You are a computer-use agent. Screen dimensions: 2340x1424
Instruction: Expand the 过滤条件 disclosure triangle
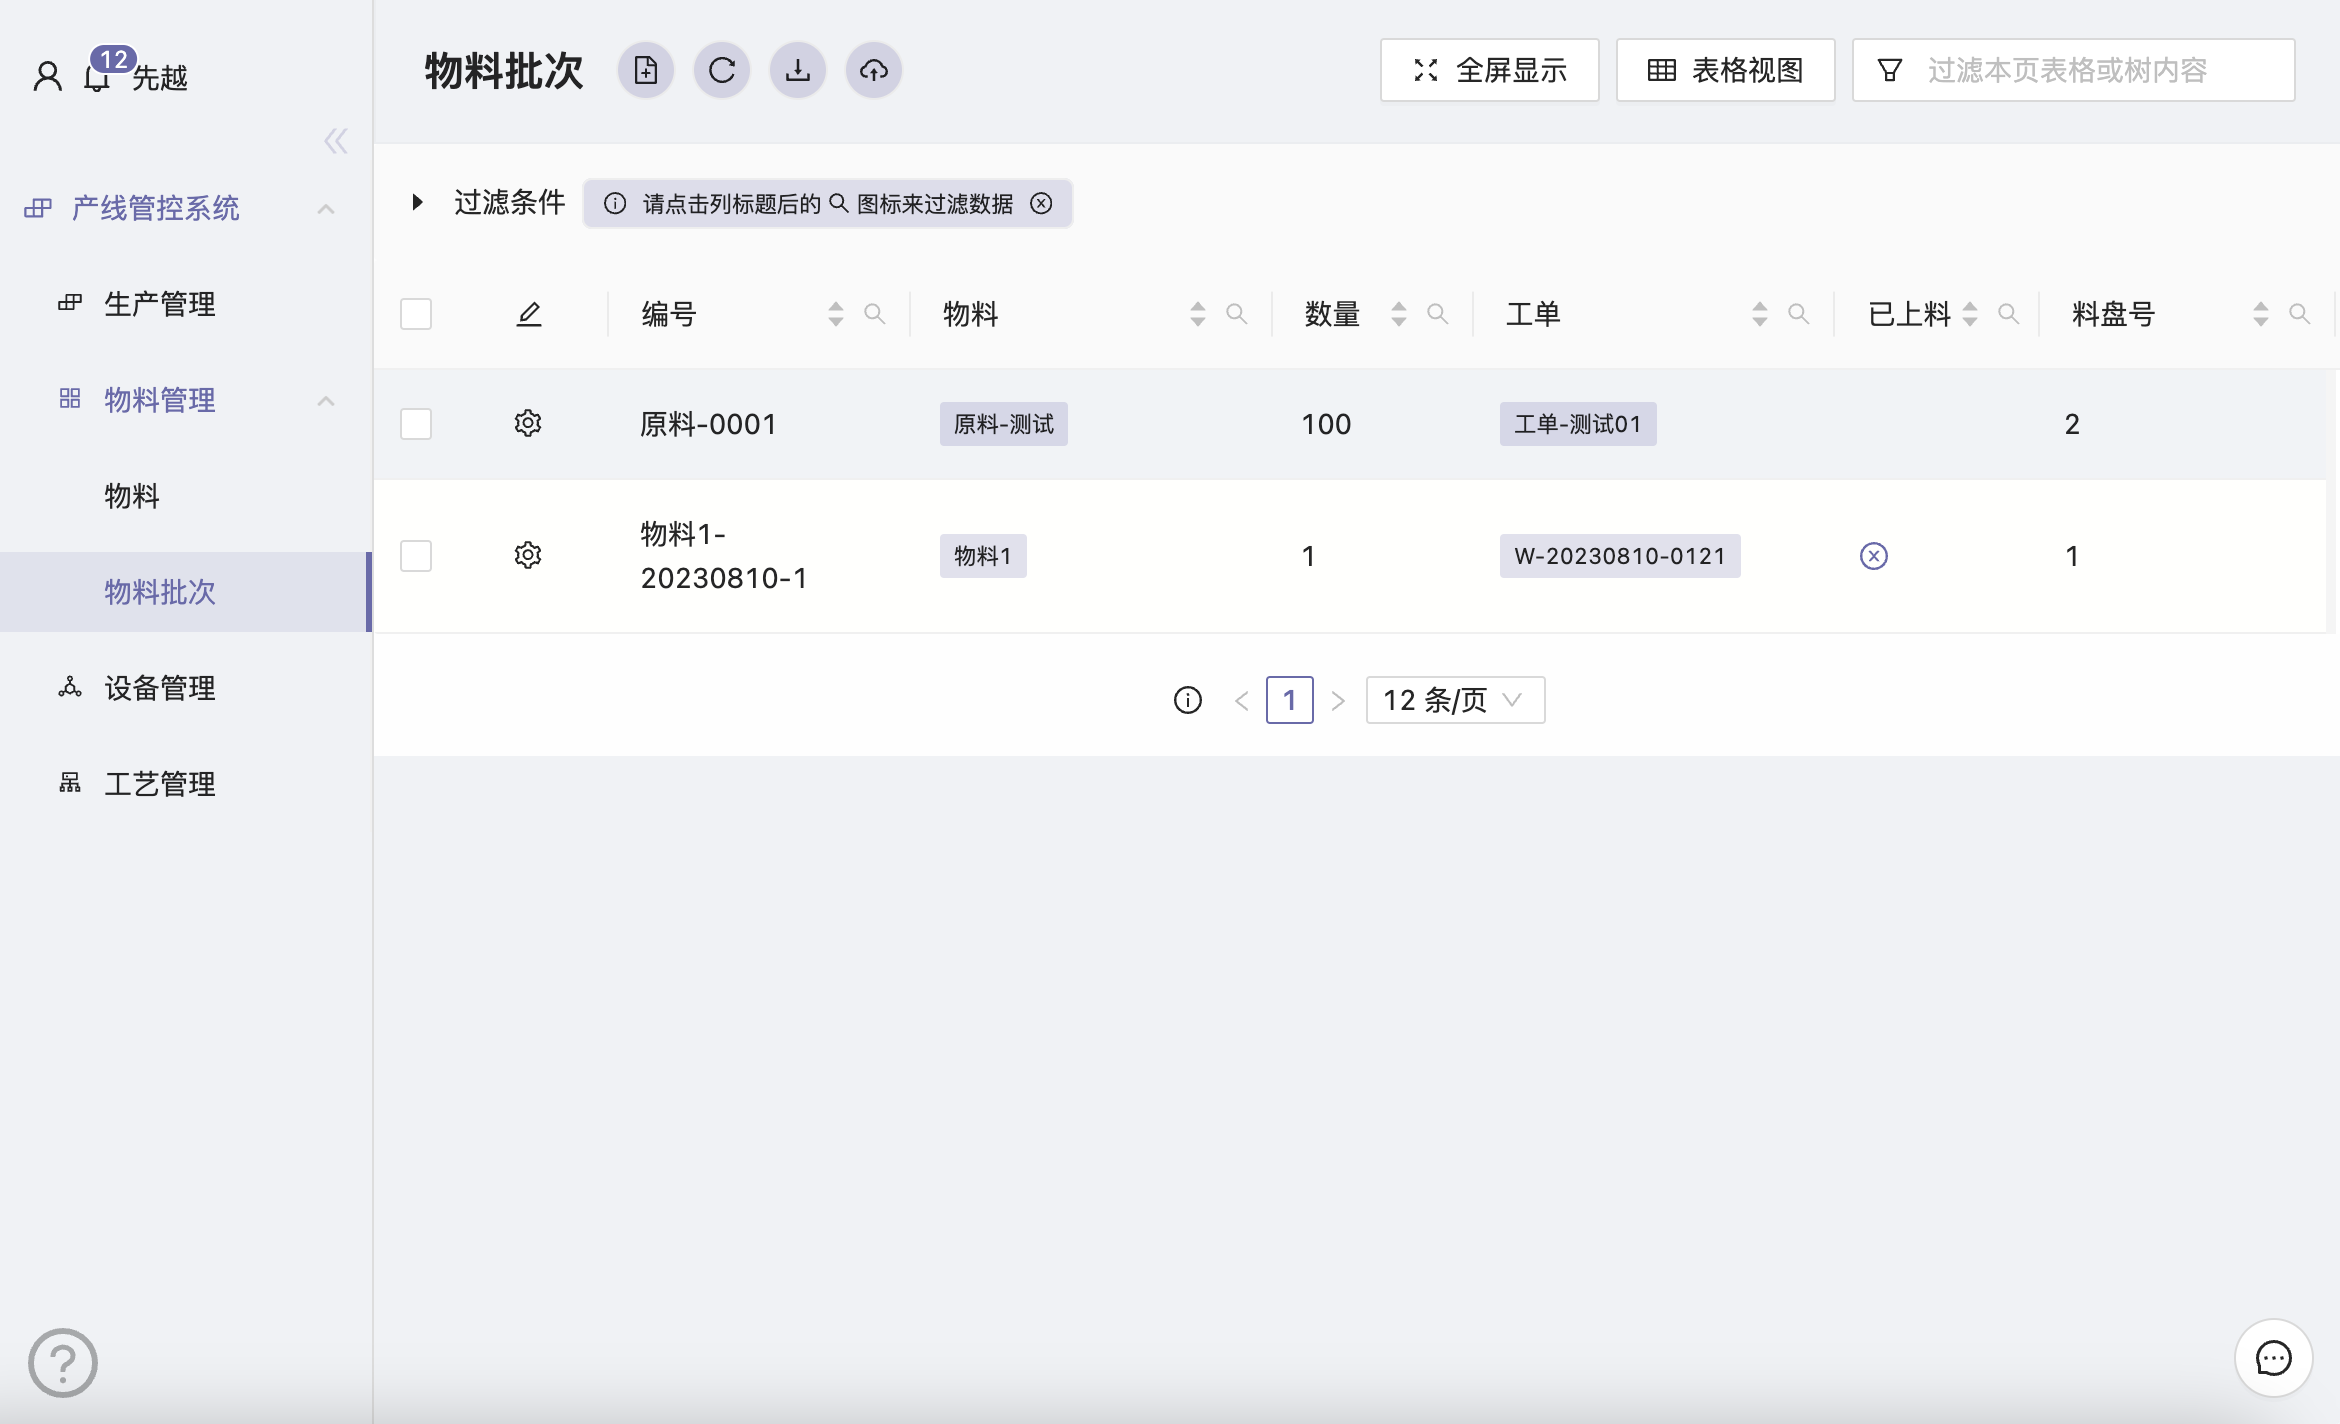point(418,203)
